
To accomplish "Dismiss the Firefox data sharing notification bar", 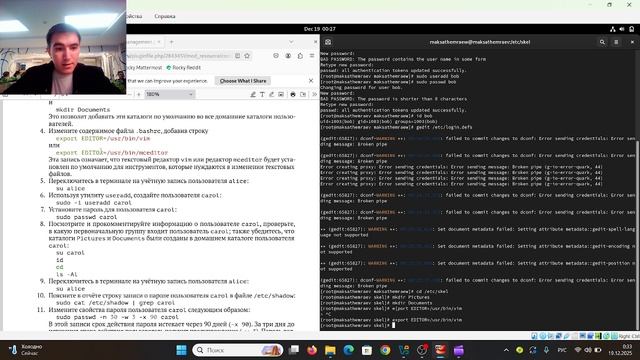I will tap(311, 81).
